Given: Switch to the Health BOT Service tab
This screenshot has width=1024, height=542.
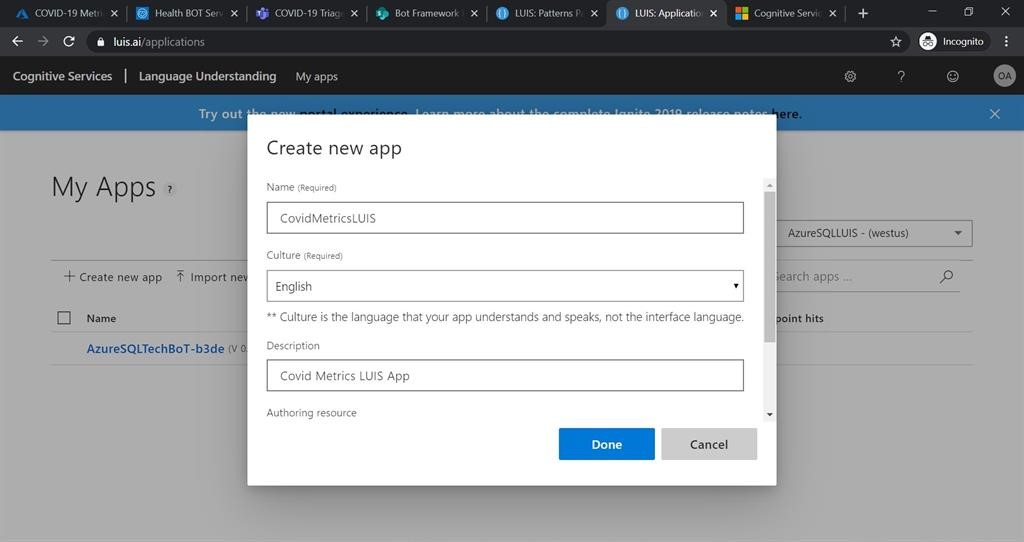Looking at the screenshot, I should pos(187,13).
